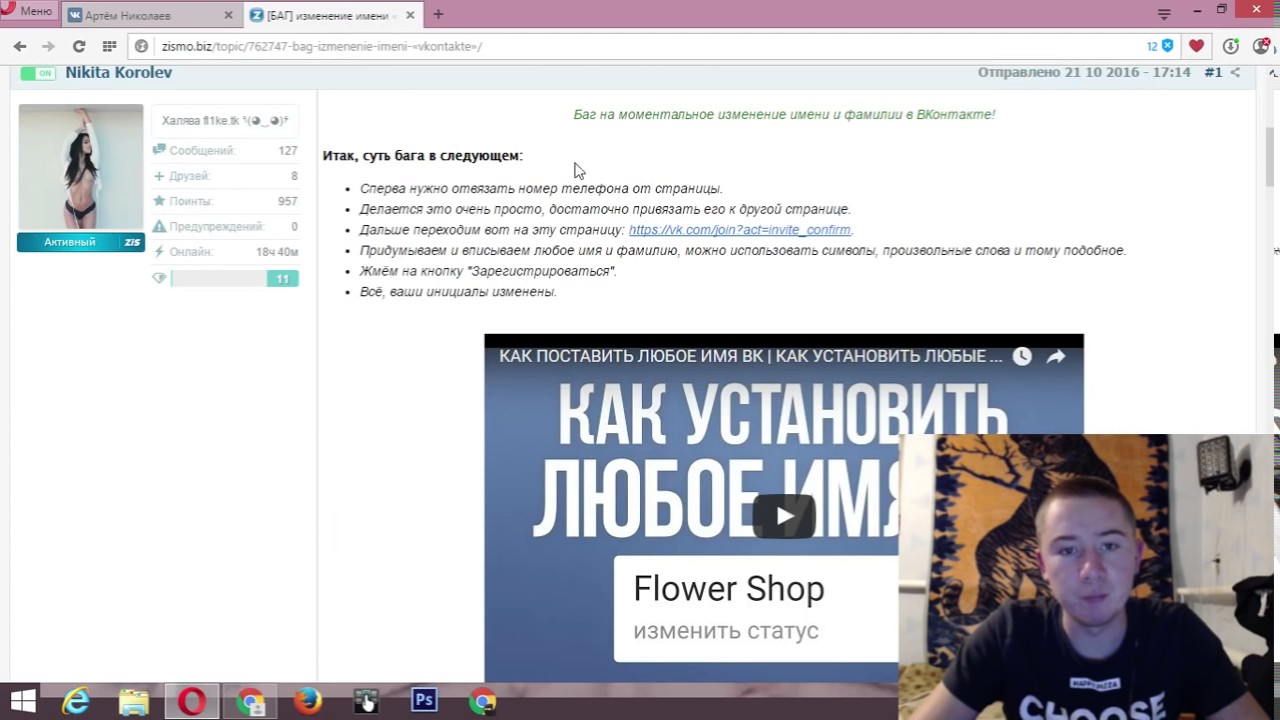The height and width of the screenshot is (720, 1280).
Task: Open the first Chrome taskbar icon
Action: [250, 702]
